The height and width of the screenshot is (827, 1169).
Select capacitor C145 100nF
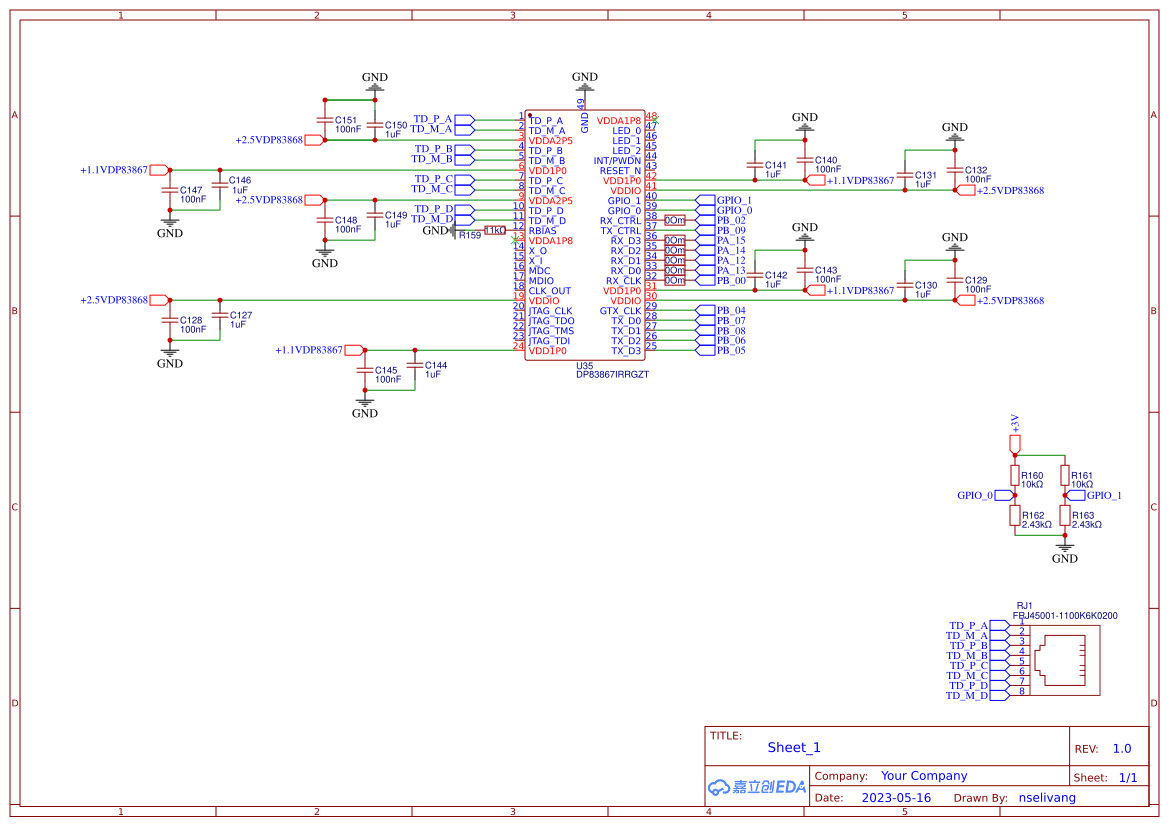tap(365, 370)
